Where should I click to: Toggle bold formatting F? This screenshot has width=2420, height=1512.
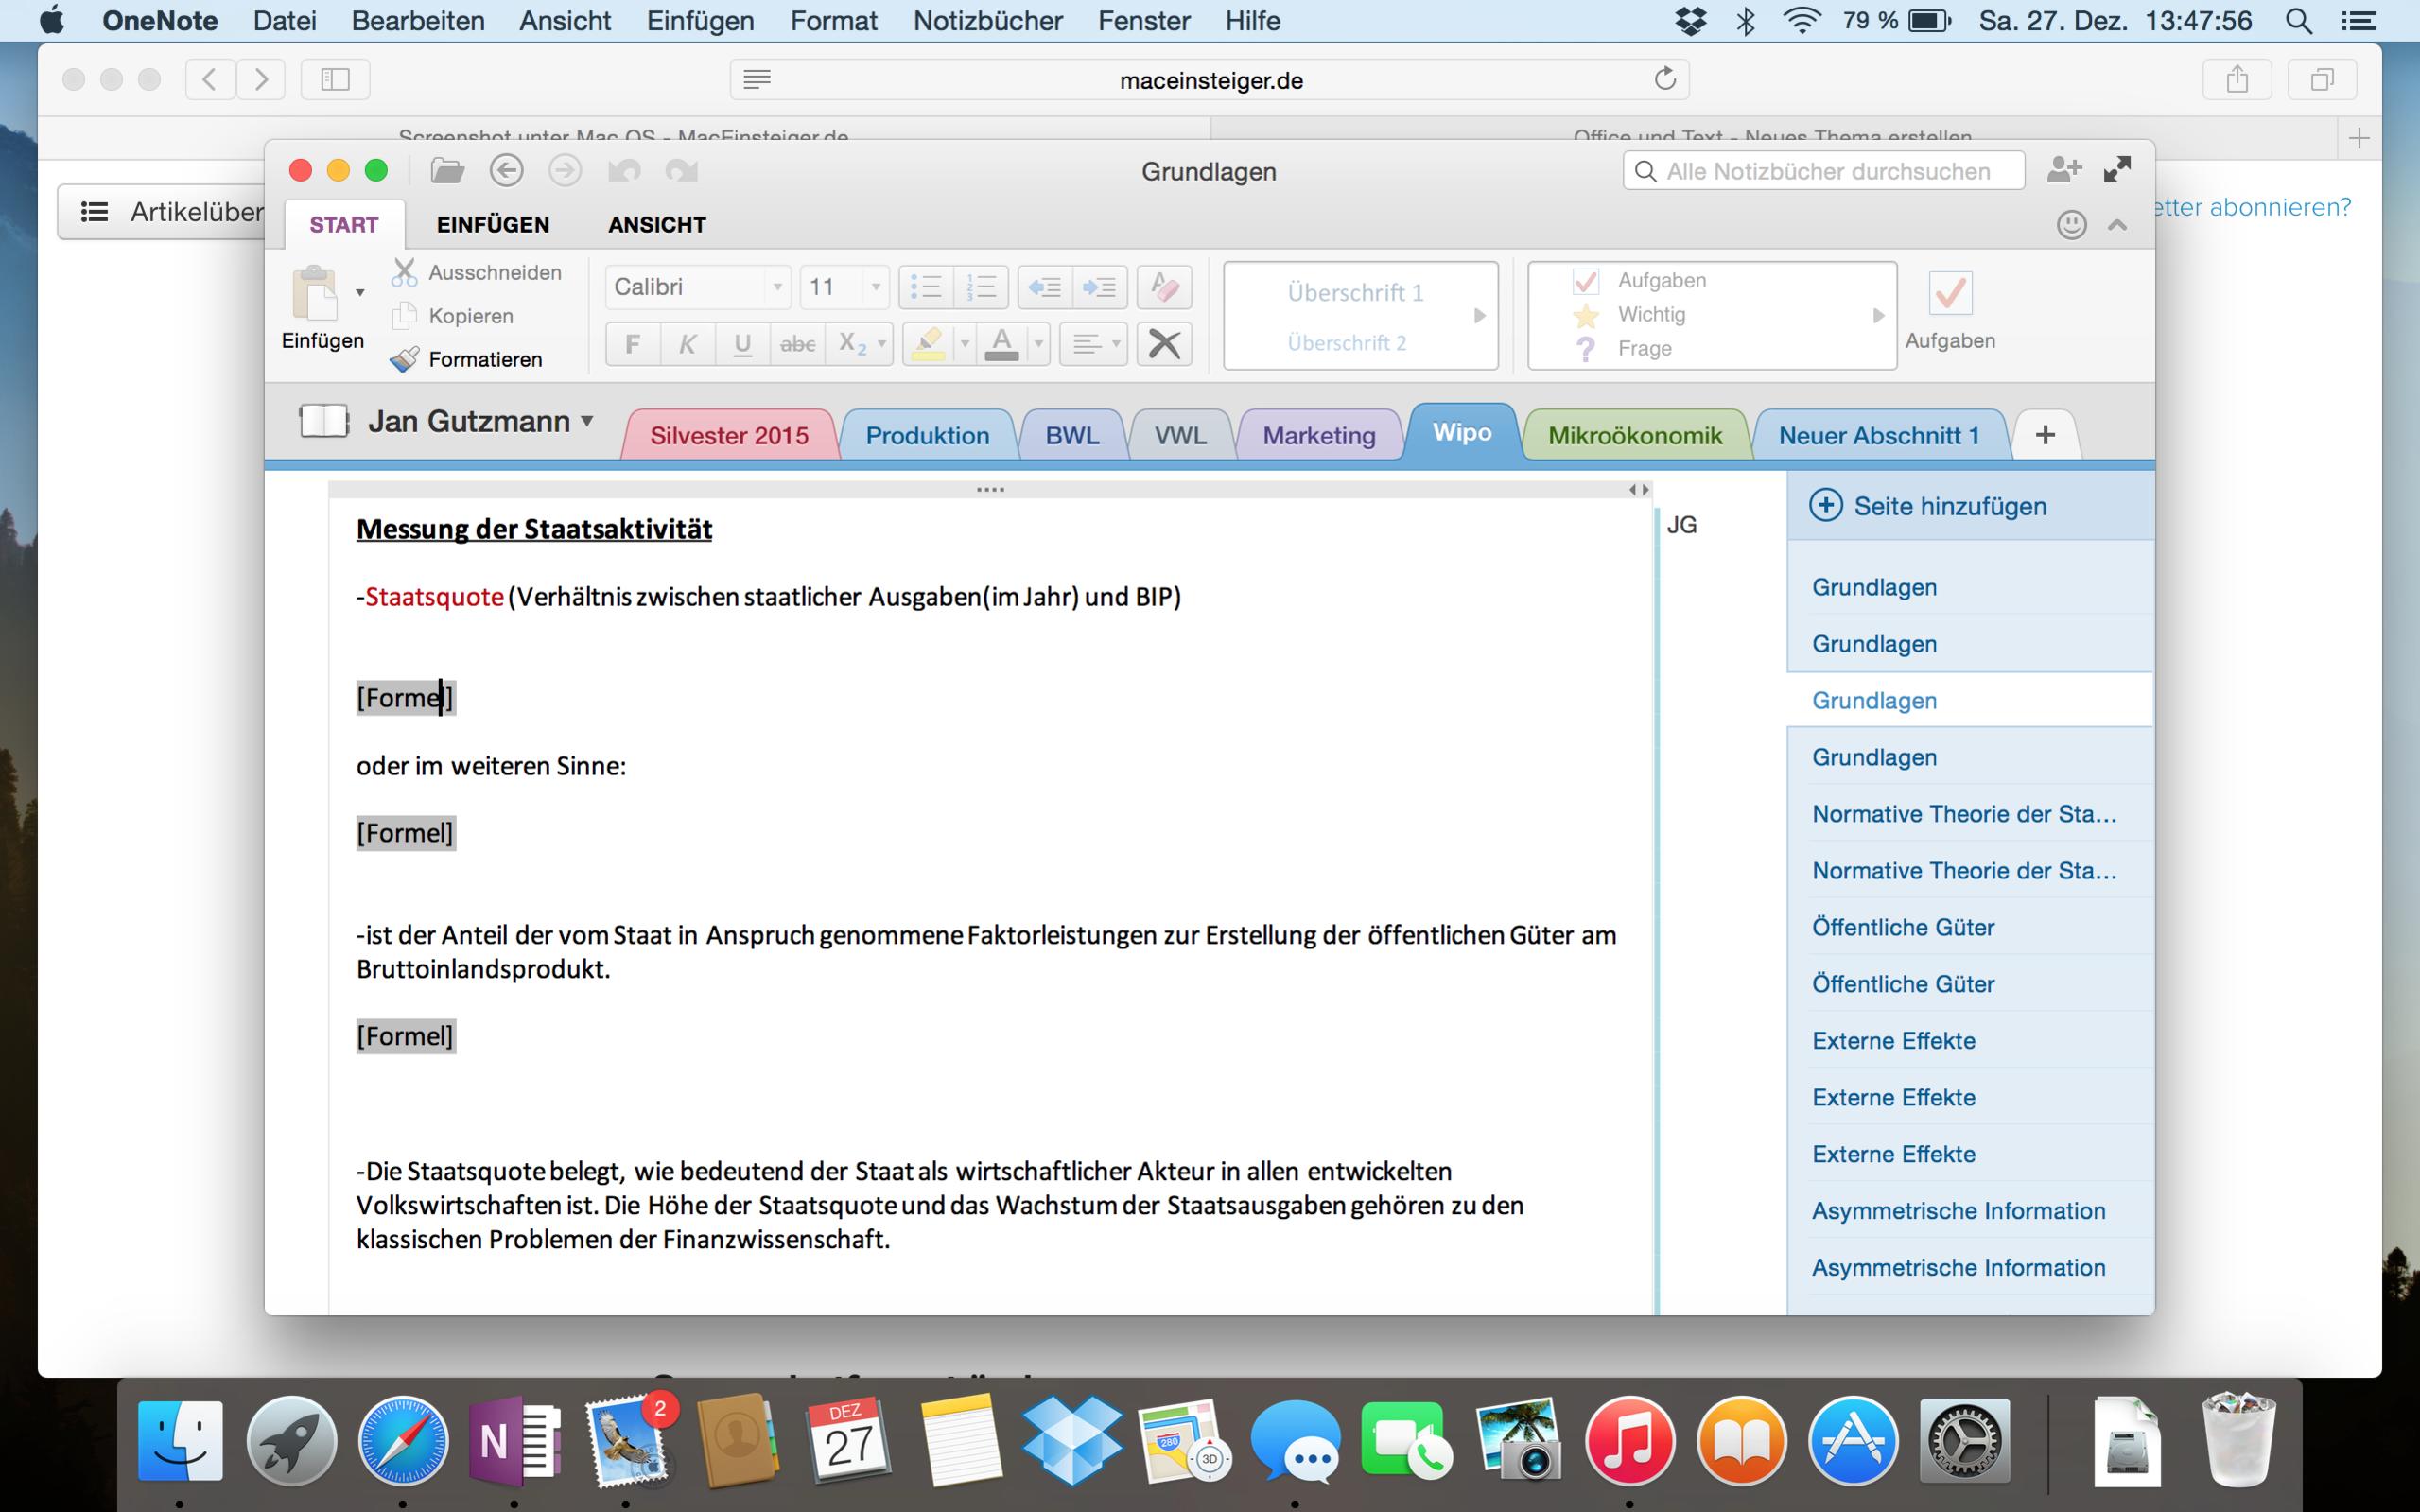pyautogui.click(x=632, y=344)
